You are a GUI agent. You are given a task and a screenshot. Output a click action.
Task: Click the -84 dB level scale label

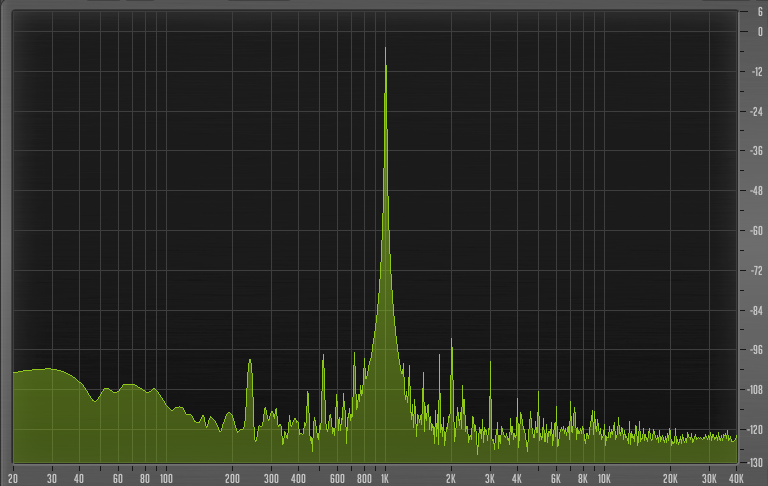click(757, 310)
